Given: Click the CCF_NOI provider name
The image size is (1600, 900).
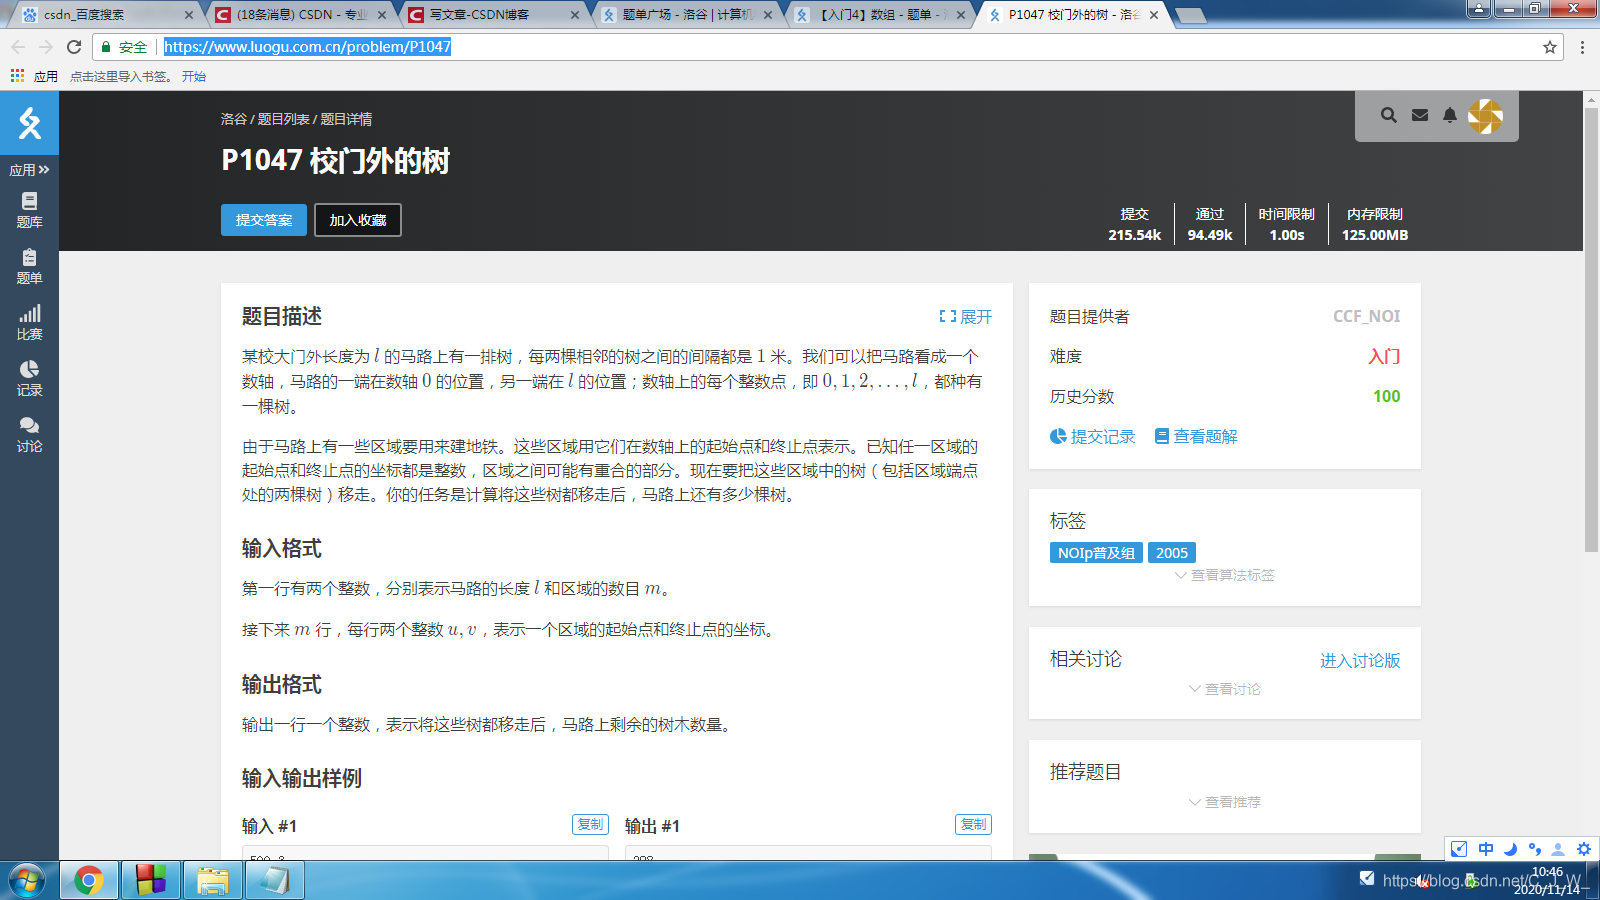Looking at the screenshot, I should pyautogui.click(x=1366, y=316).
